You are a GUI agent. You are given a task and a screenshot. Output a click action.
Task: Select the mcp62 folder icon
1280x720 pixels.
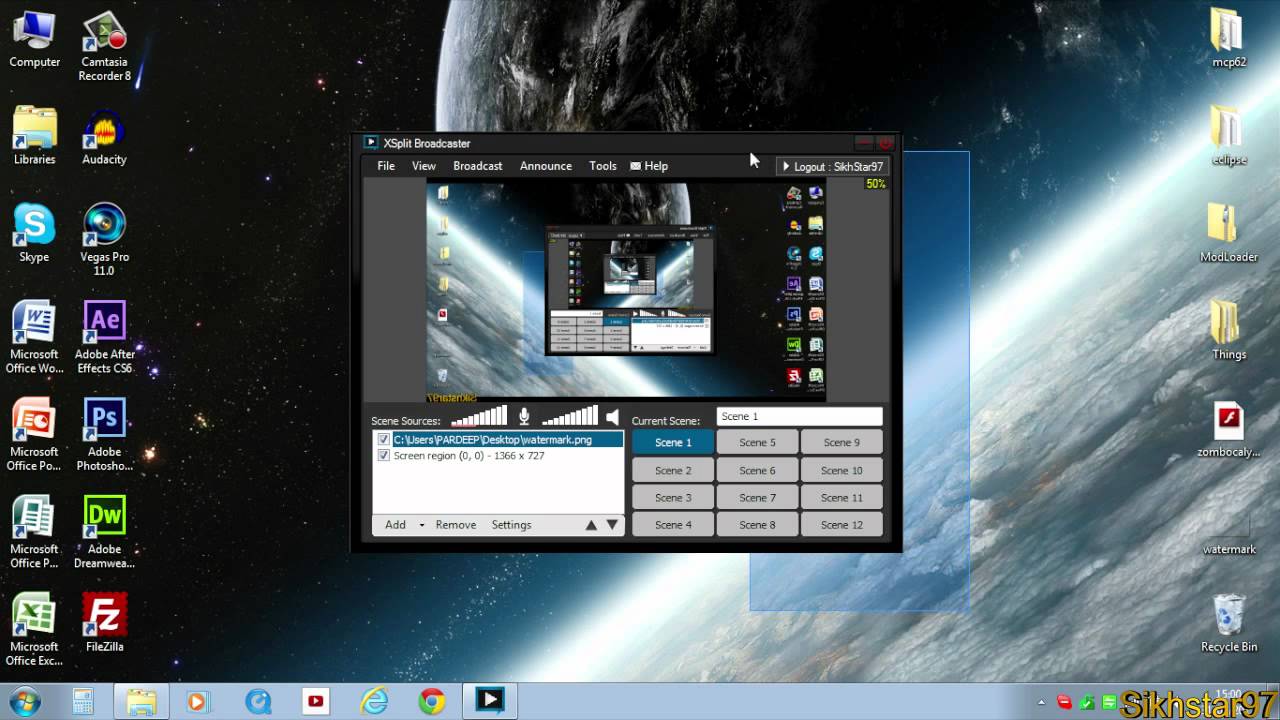[x=1229, y=40]
